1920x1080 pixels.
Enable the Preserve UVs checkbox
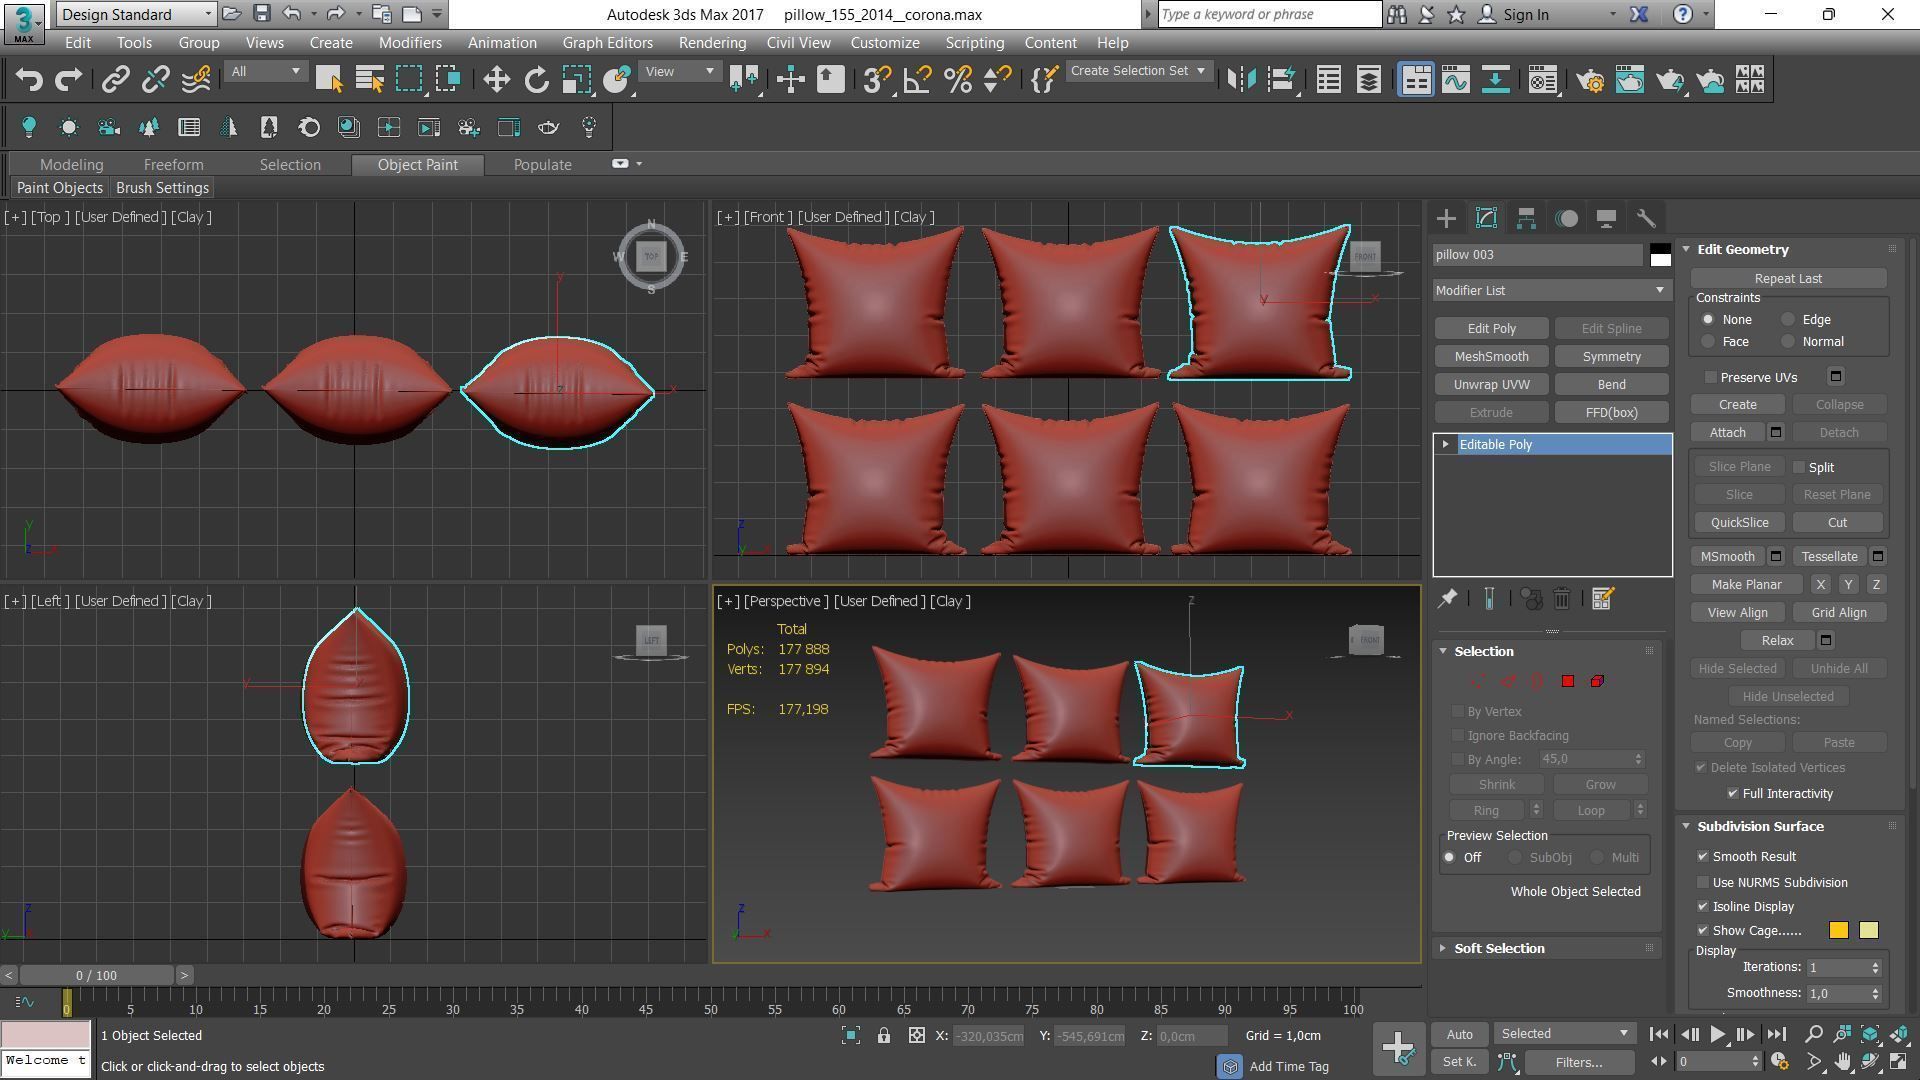[1711, 377]
